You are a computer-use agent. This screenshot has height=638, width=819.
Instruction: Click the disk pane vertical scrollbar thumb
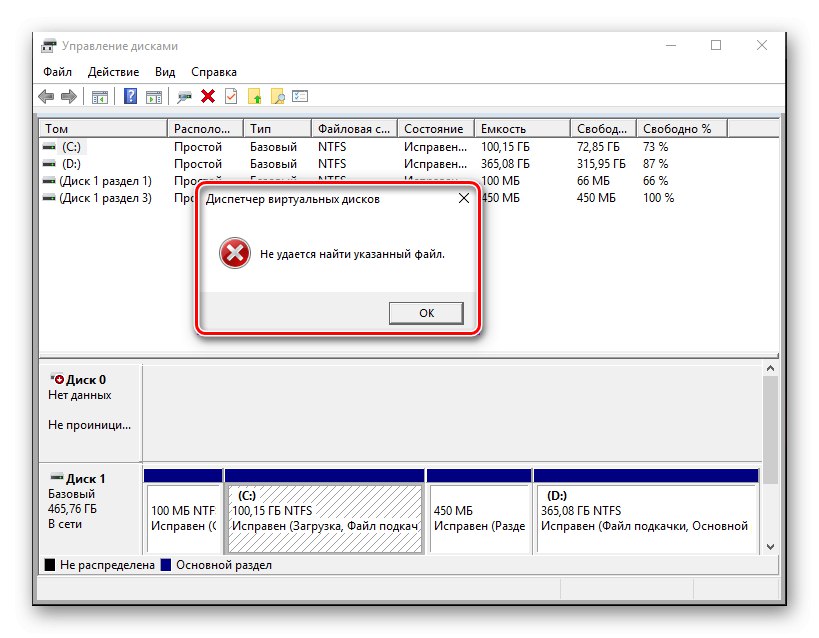point(770,430)
